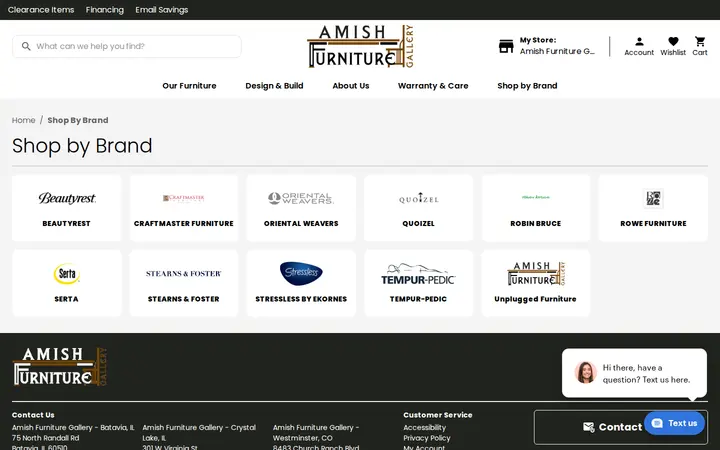The image size is (720, 450).
Task: Click the My Store store name text
Action: (x=557, y=51)
